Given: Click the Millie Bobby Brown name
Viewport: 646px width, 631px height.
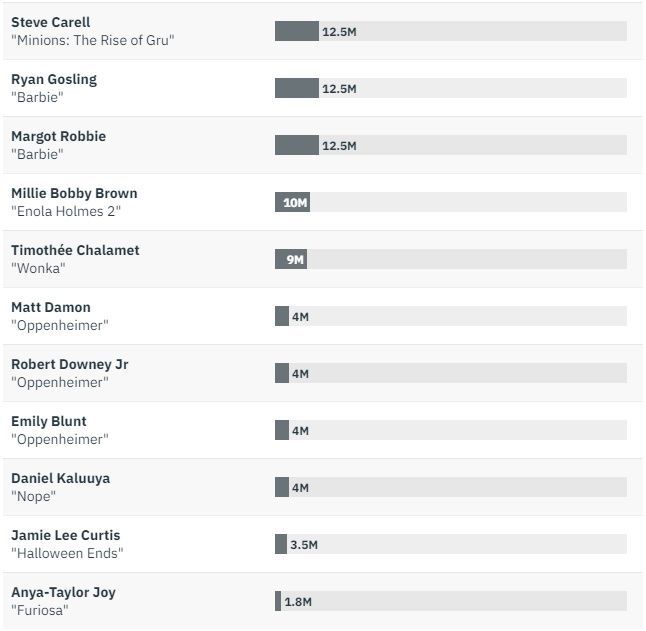Looking at the screenshot, I should [x=74, y=193].
